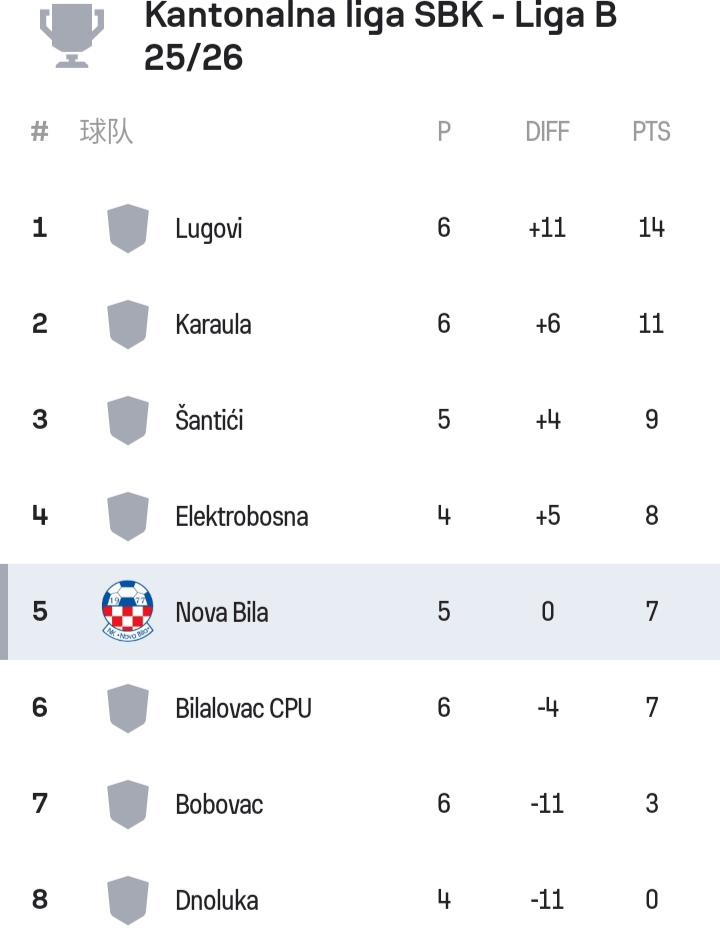The height and width of the screenshot is (937, 720).
Task: Click the P matches-played column header
Action: (444, 132)
